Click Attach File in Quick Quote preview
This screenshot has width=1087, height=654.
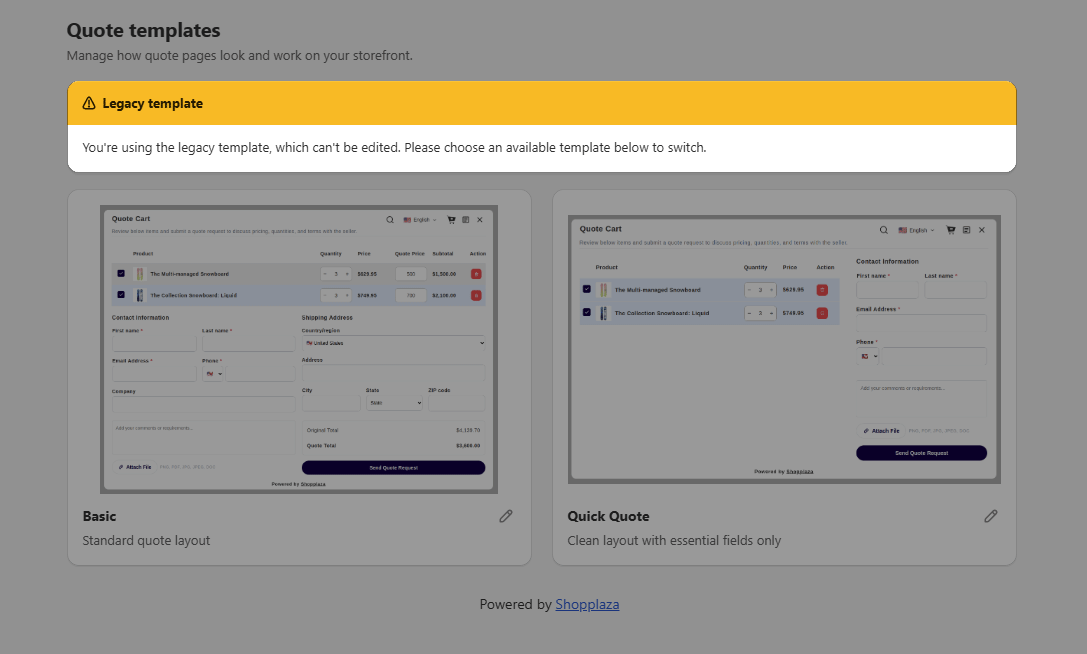[881, 431]
